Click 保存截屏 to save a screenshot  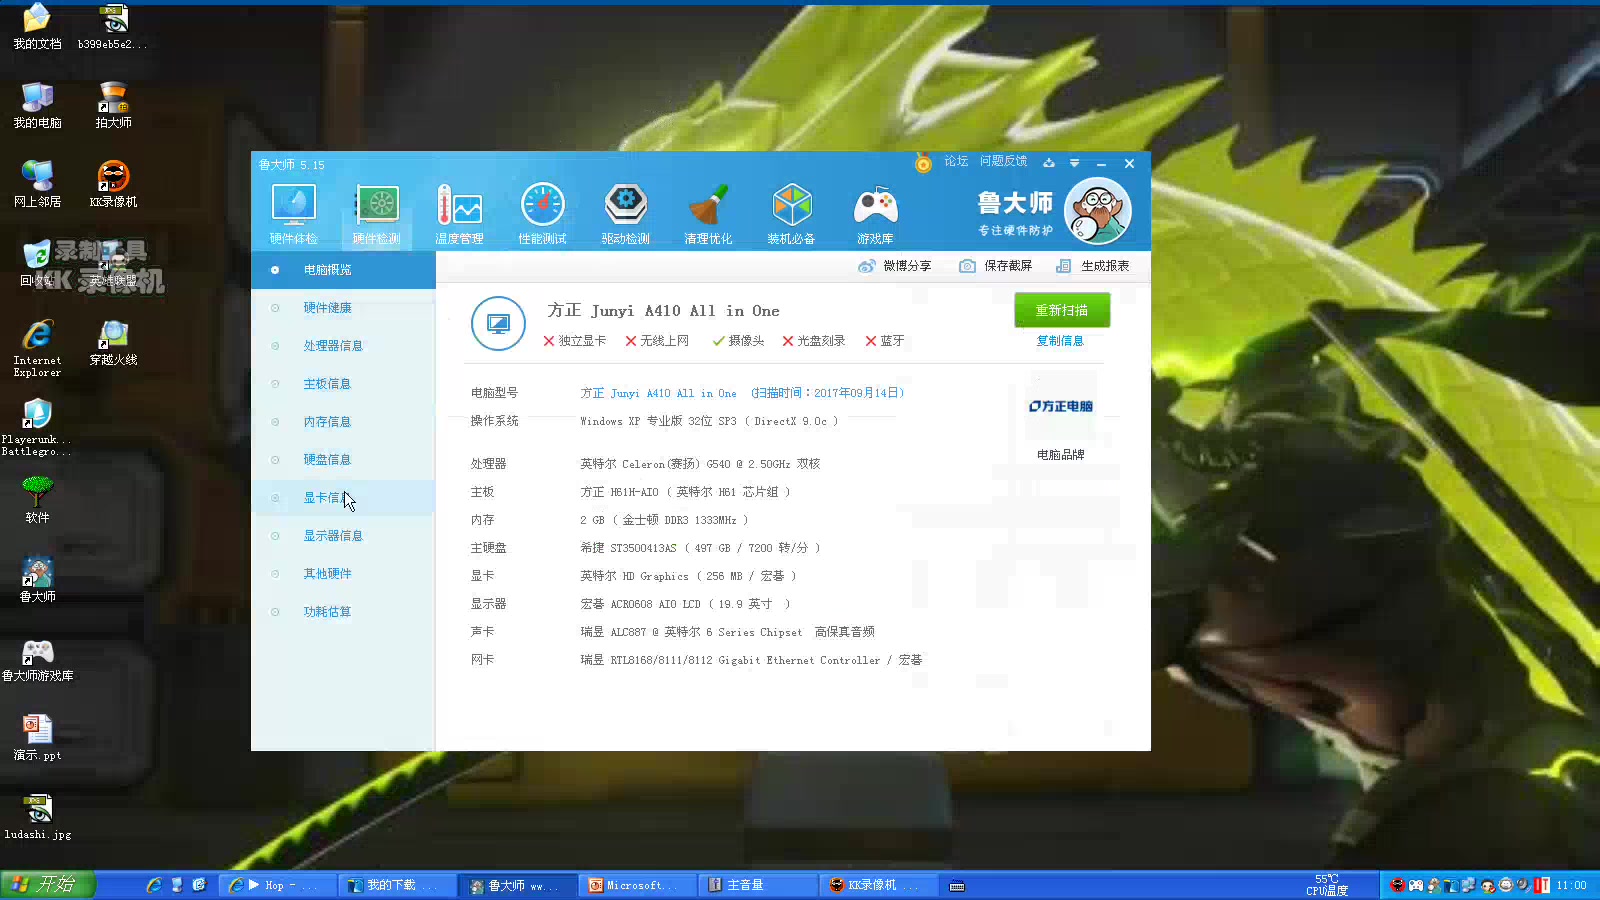click(x=995, y=266)
